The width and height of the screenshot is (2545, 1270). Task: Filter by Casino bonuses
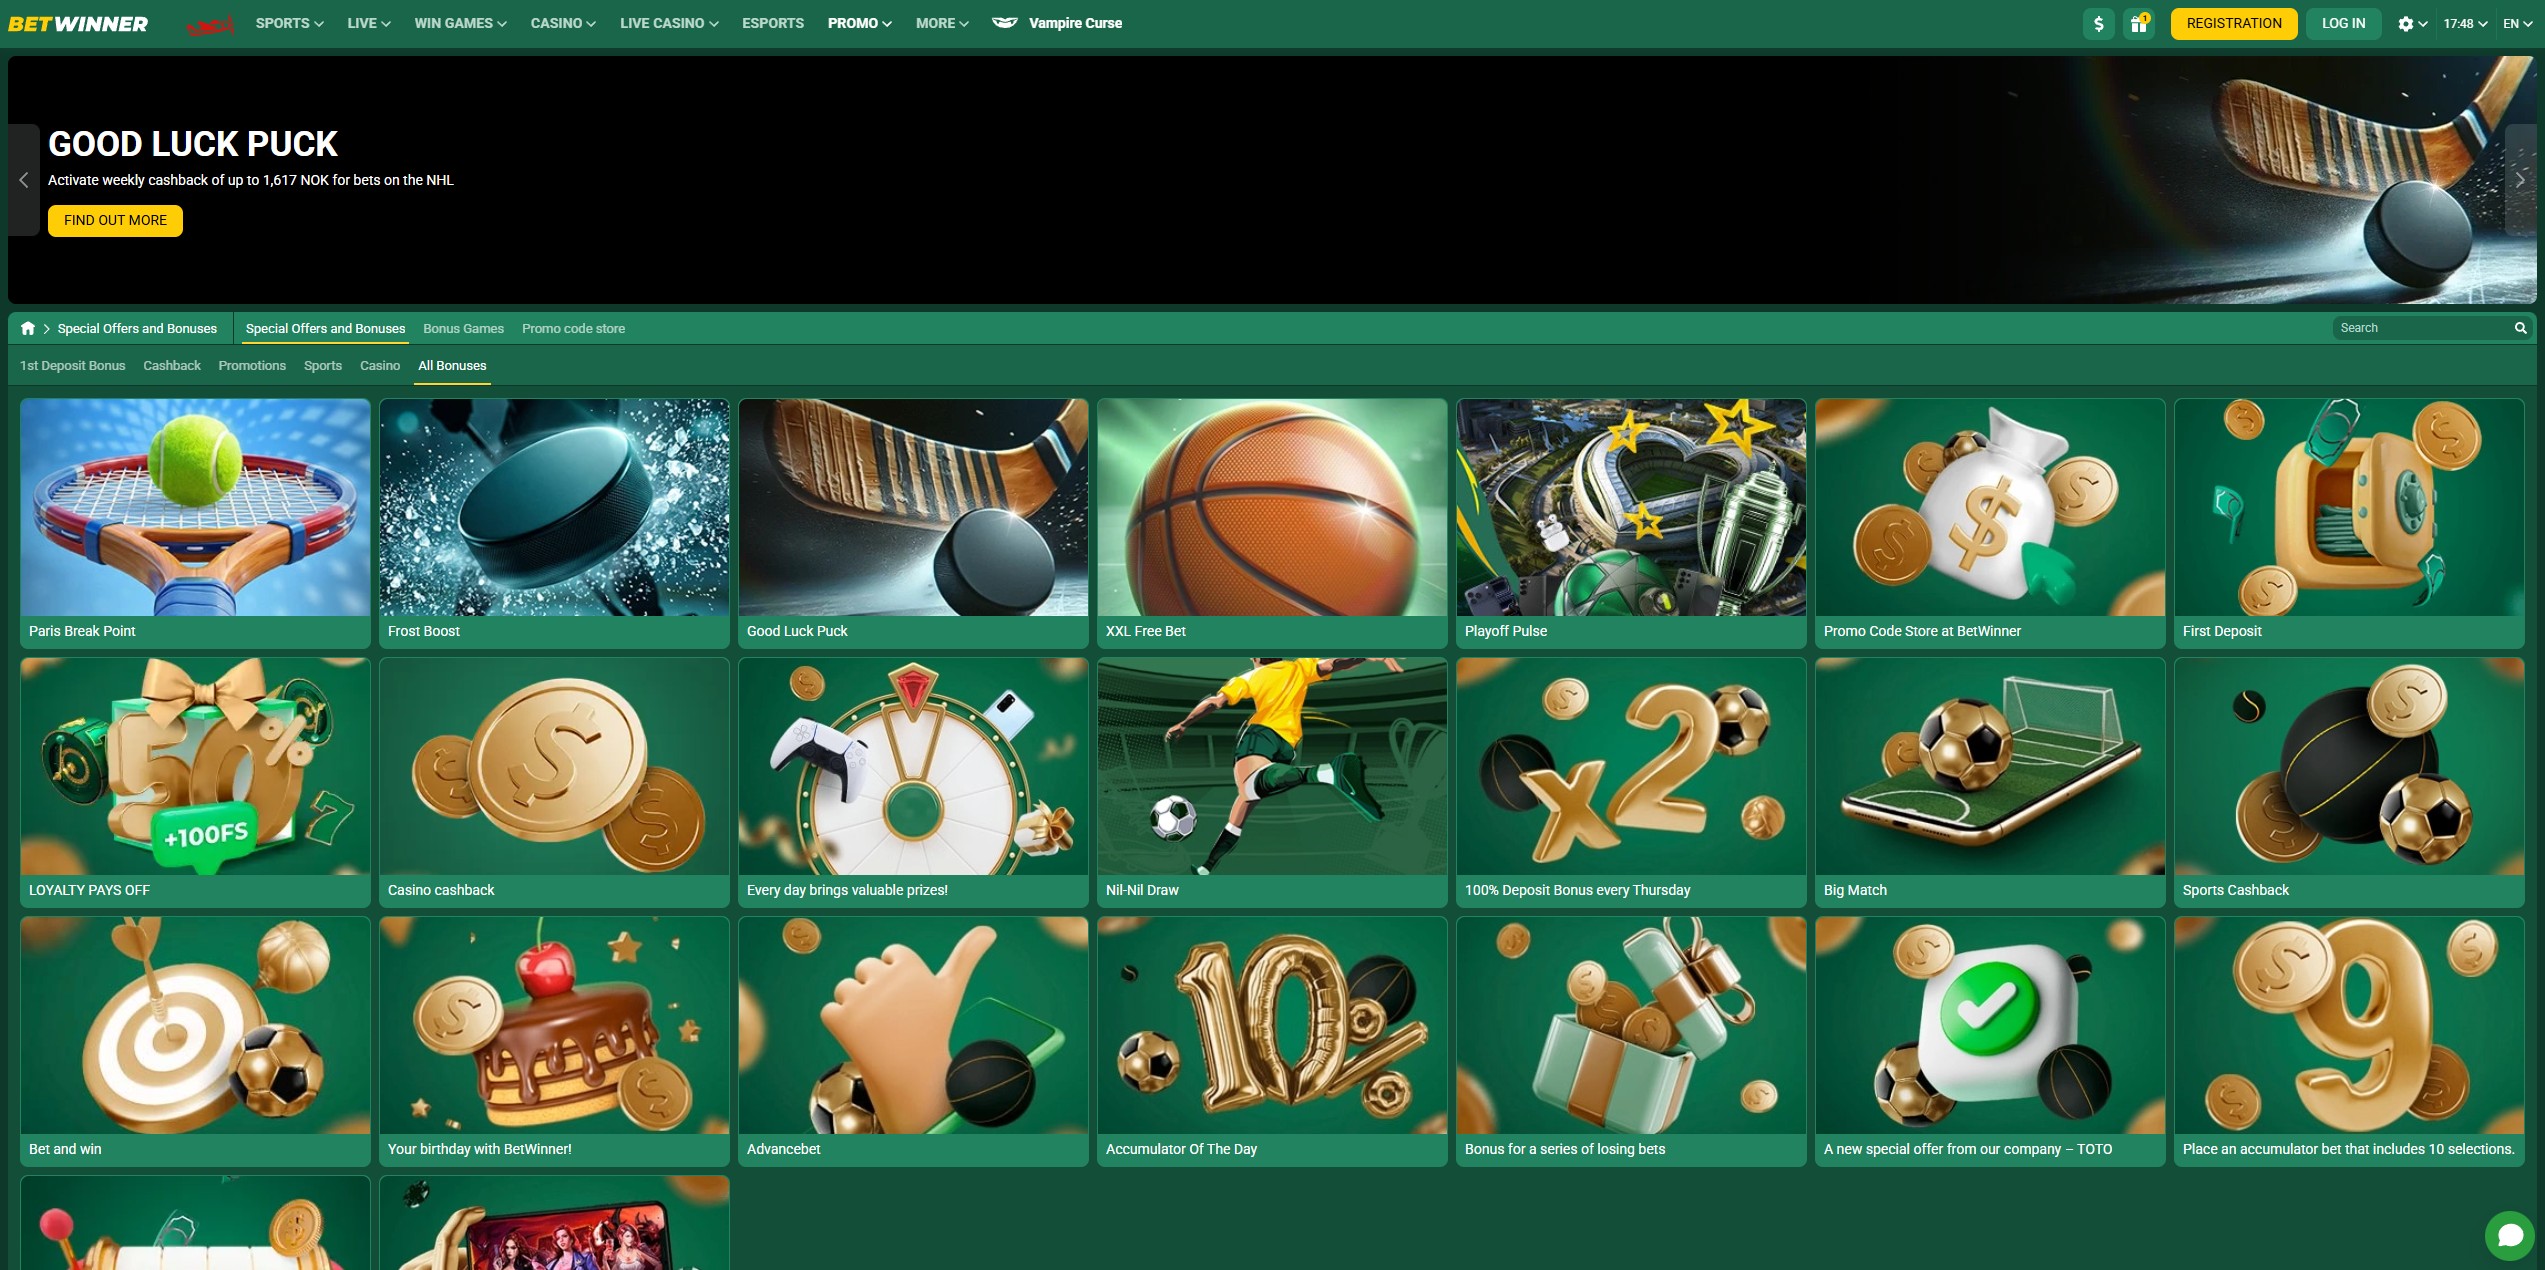coord(380,366)
